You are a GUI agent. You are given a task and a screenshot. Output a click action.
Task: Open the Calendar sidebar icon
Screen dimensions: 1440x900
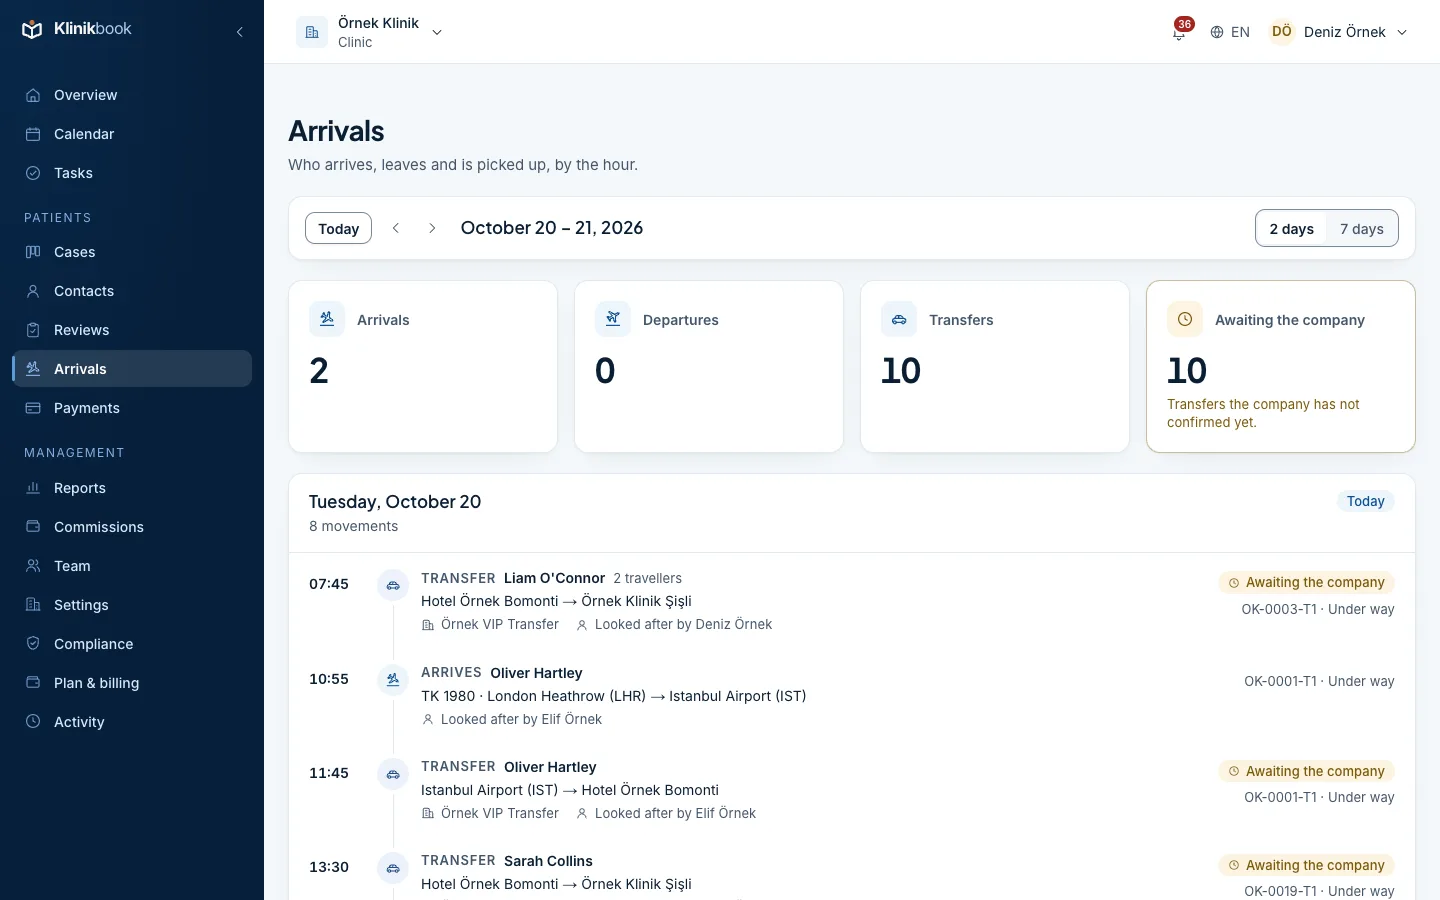[x=33, y=134]
